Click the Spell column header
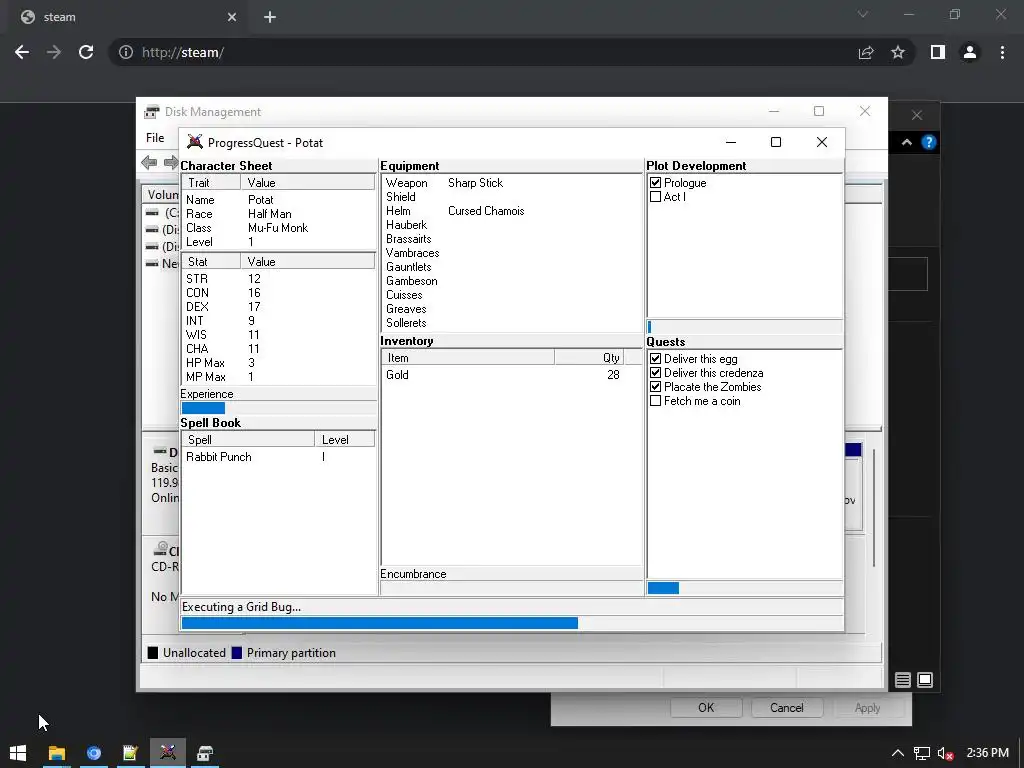Image resolution: width=1024 pixels, height=768 pixels. (x=248, y=440)
